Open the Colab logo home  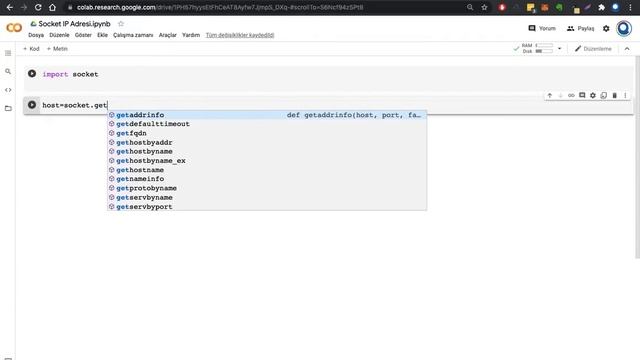(x=14, y=28)
